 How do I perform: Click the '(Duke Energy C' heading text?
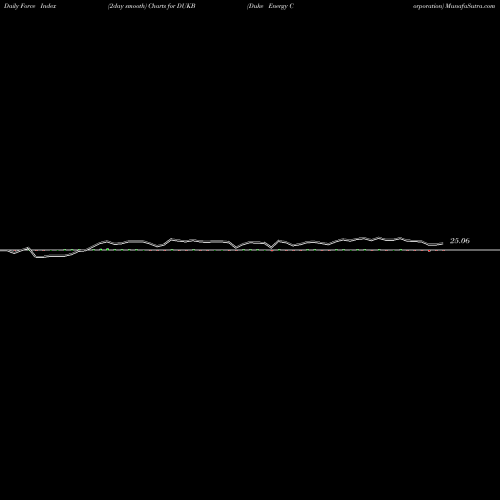270,6
